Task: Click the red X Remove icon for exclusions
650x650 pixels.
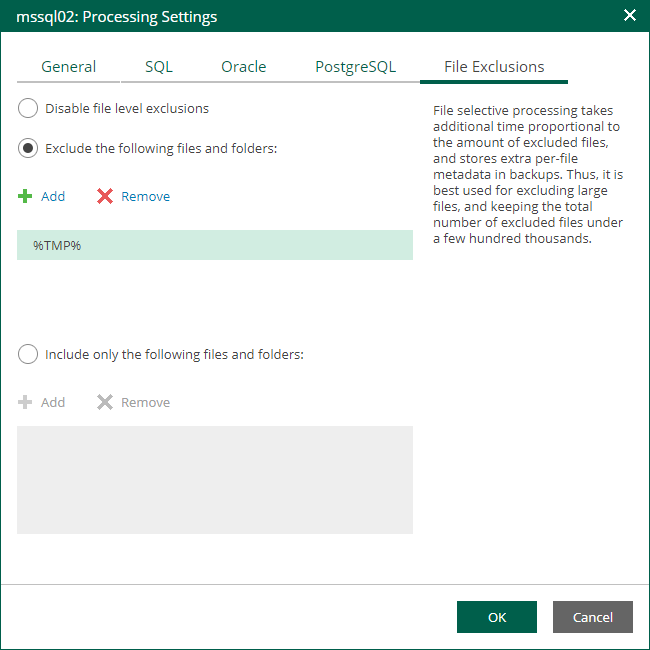Action: [x=105, y=196]
